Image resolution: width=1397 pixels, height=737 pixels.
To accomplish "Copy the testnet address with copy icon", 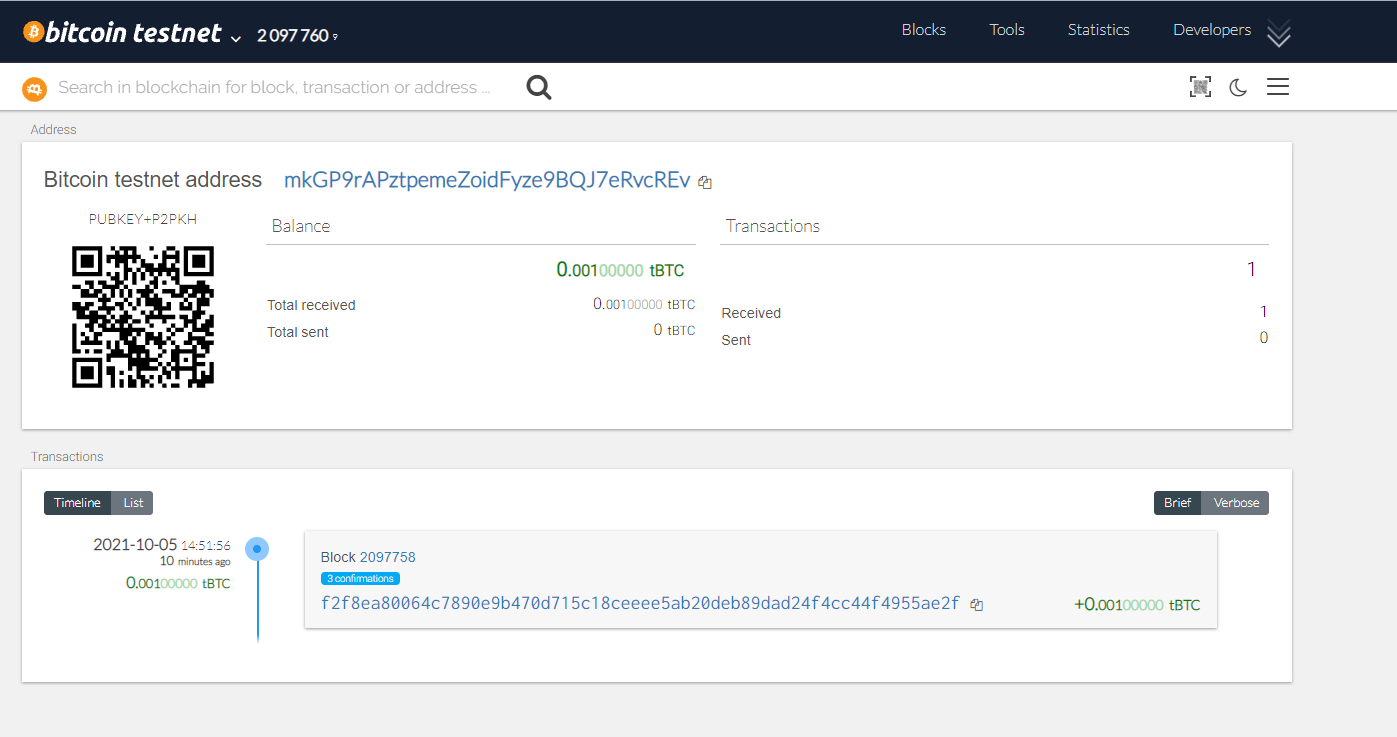I will coord(705,182).
